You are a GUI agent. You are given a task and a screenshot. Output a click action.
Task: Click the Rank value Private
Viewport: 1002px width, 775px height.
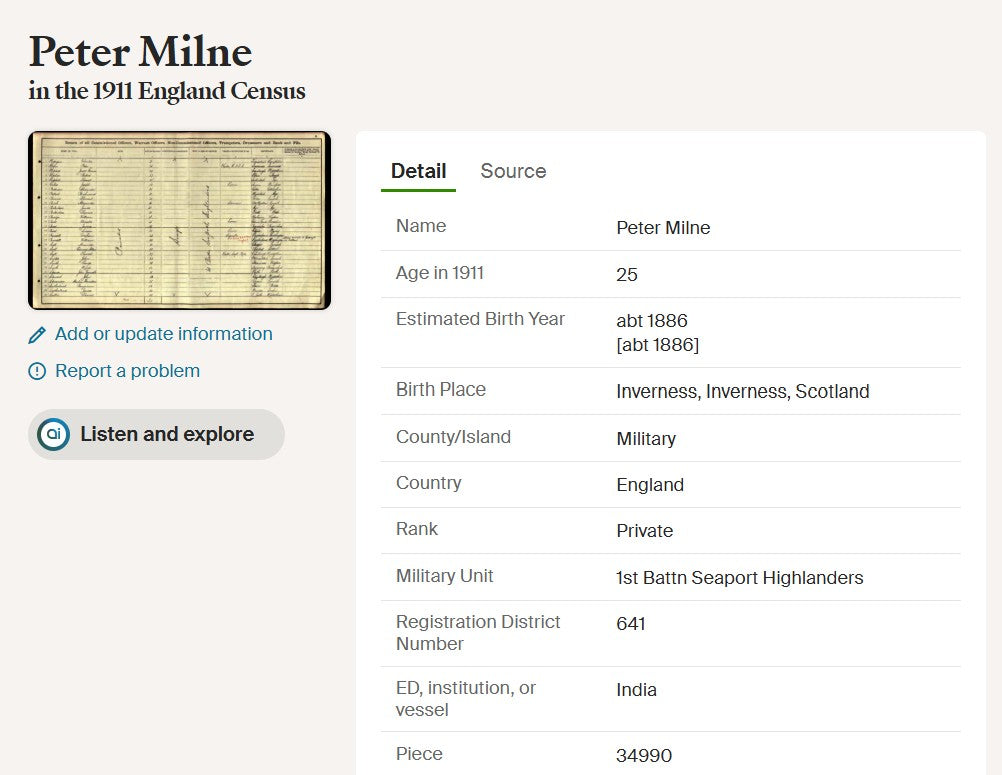[x=645, y=531]
